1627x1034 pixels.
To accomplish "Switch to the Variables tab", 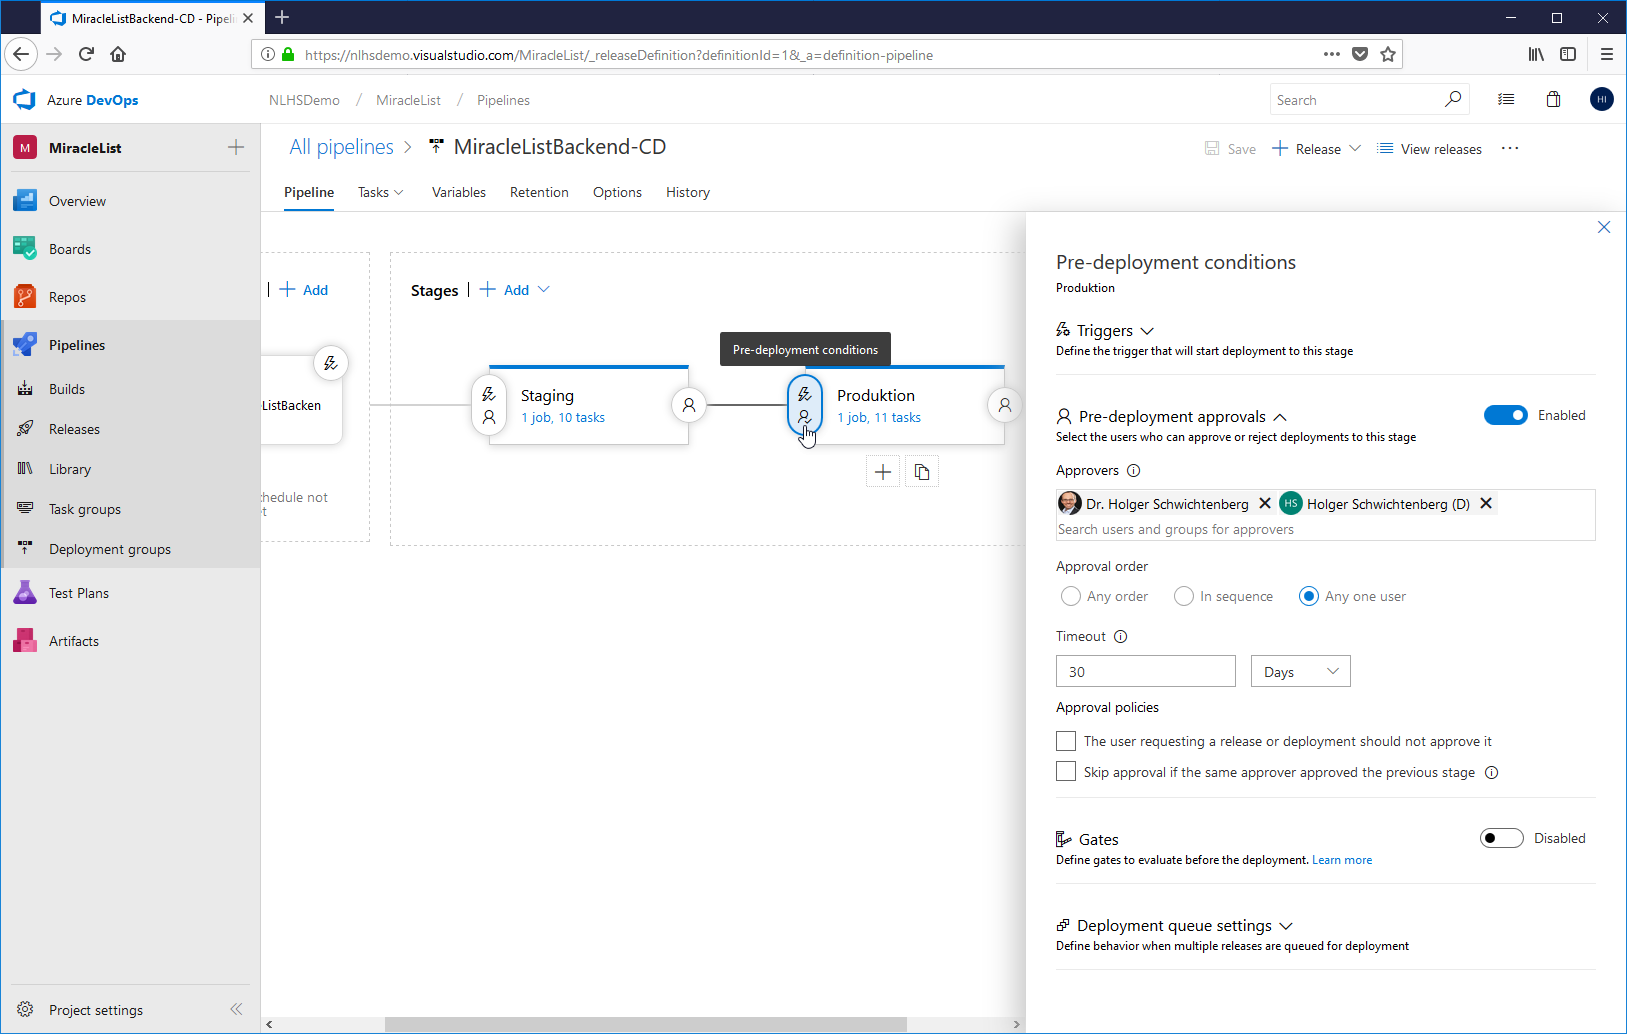I will click(458, 192).
